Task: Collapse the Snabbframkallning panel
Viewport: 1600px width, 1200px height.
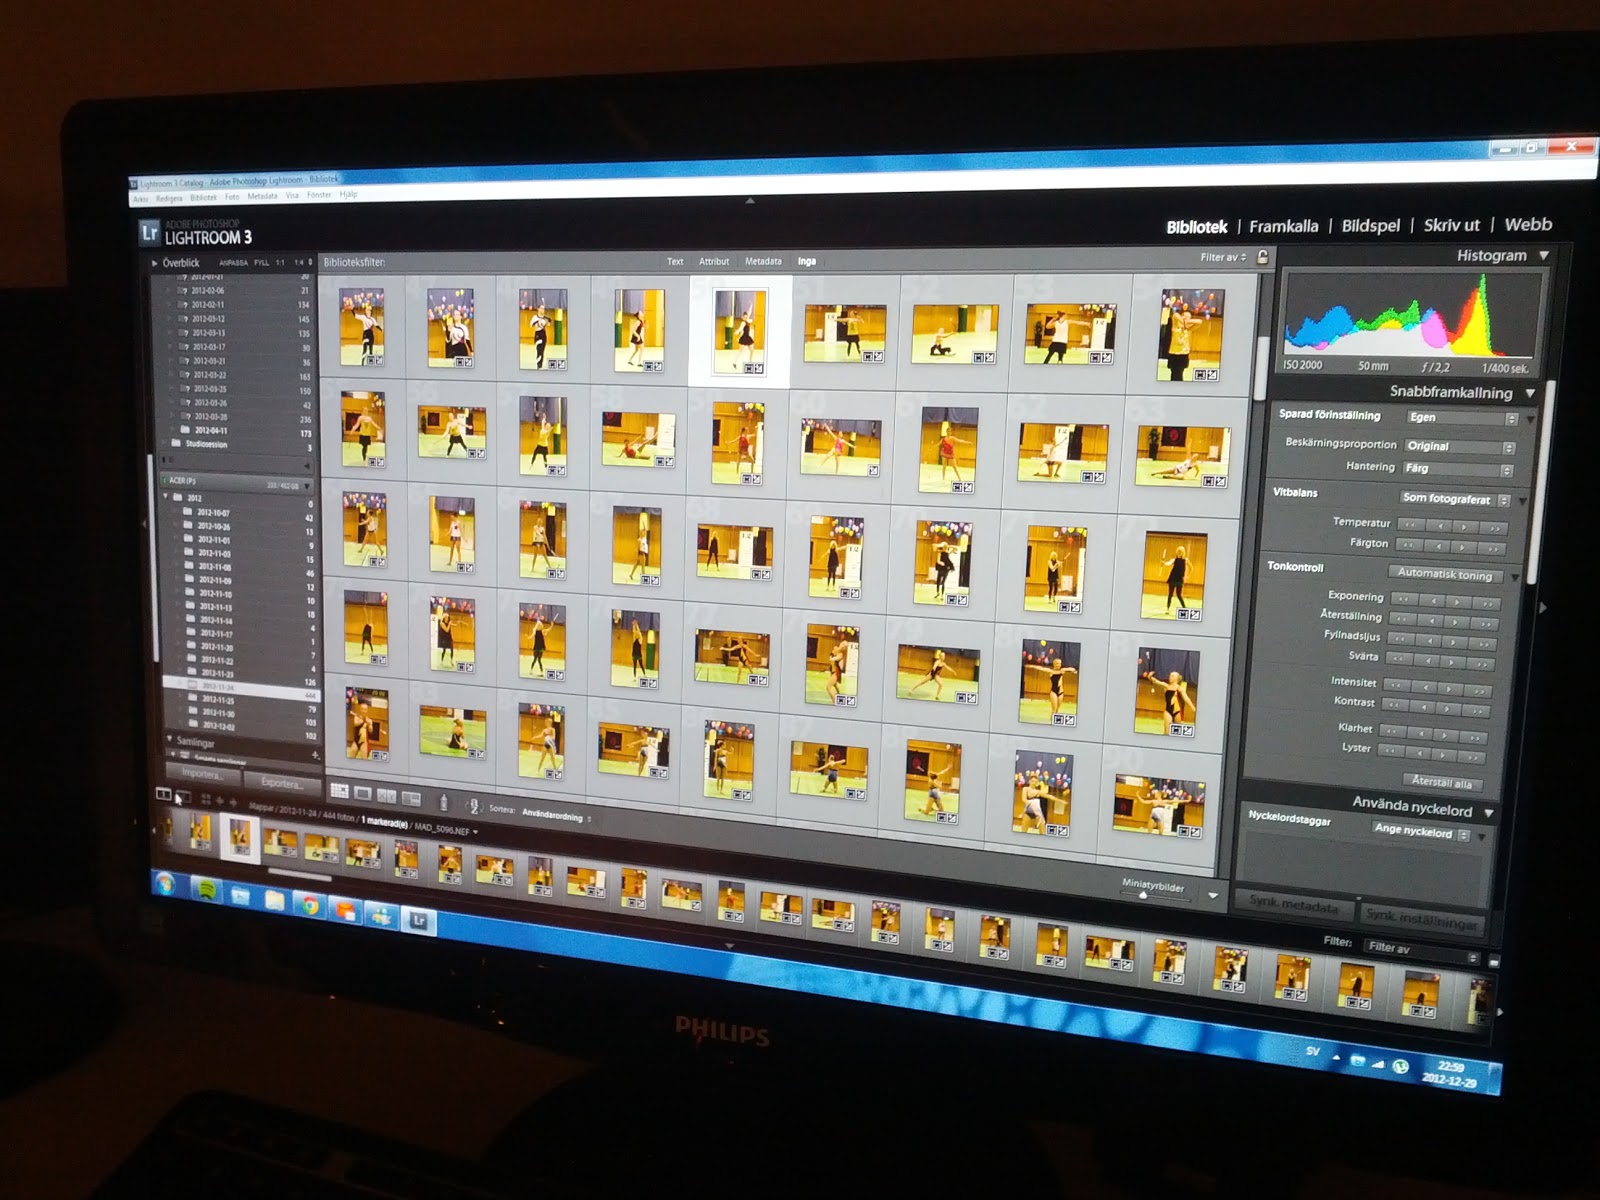Action: coord(1530,394)
